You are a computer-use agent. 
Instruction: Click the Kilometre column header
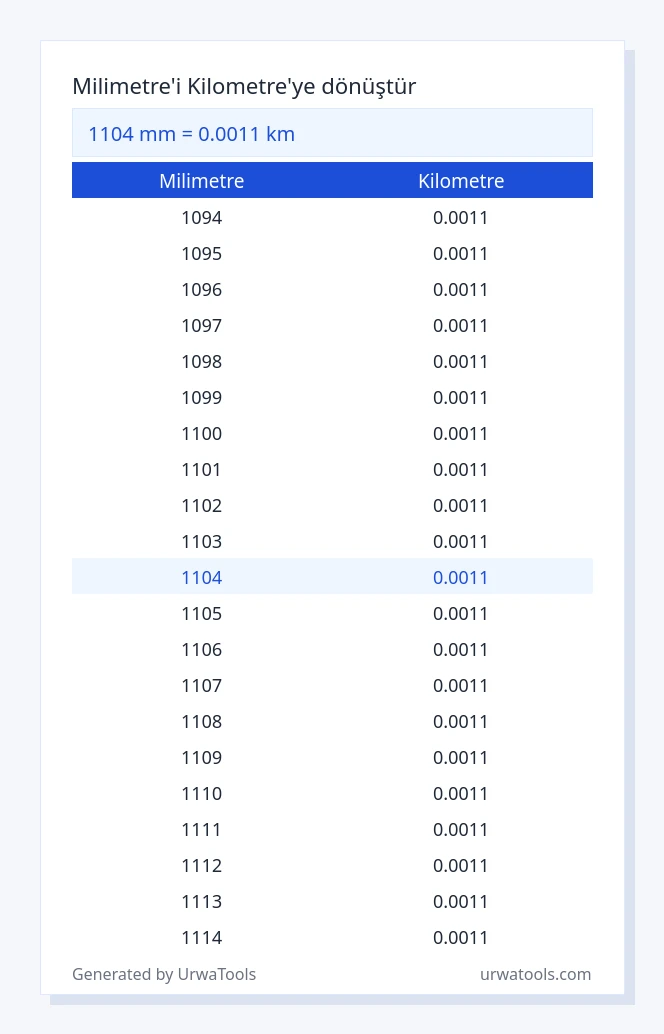coord(461,181)
